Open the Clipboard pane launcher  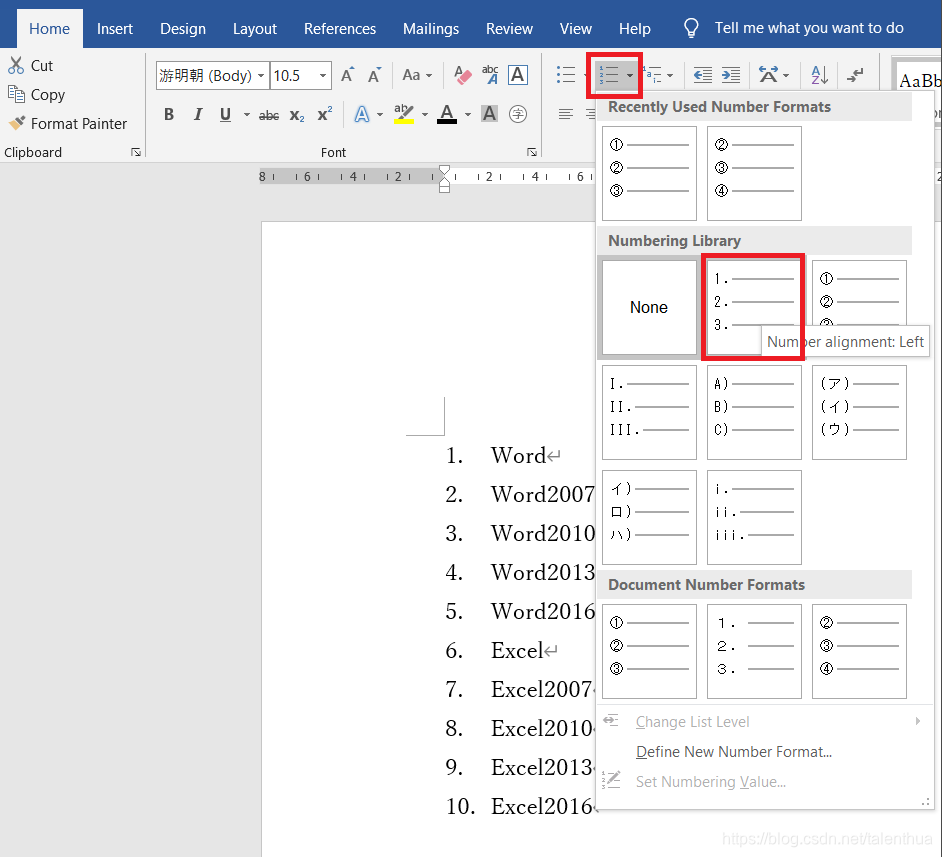coord(136,153)
